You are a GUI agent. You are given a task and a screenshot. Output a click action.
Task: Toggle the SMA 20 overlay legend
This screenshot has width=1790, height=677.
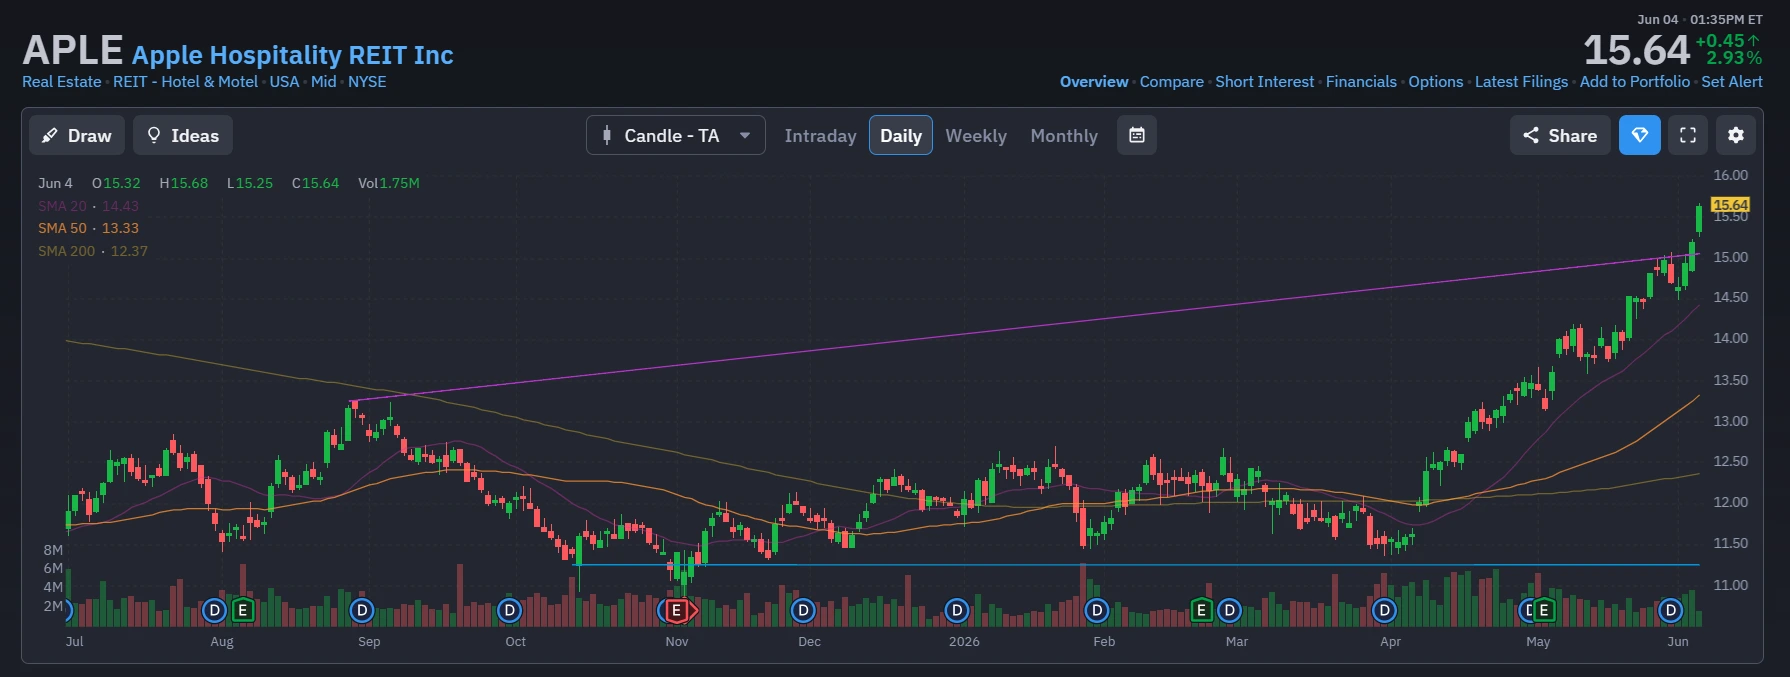point(88,206)
